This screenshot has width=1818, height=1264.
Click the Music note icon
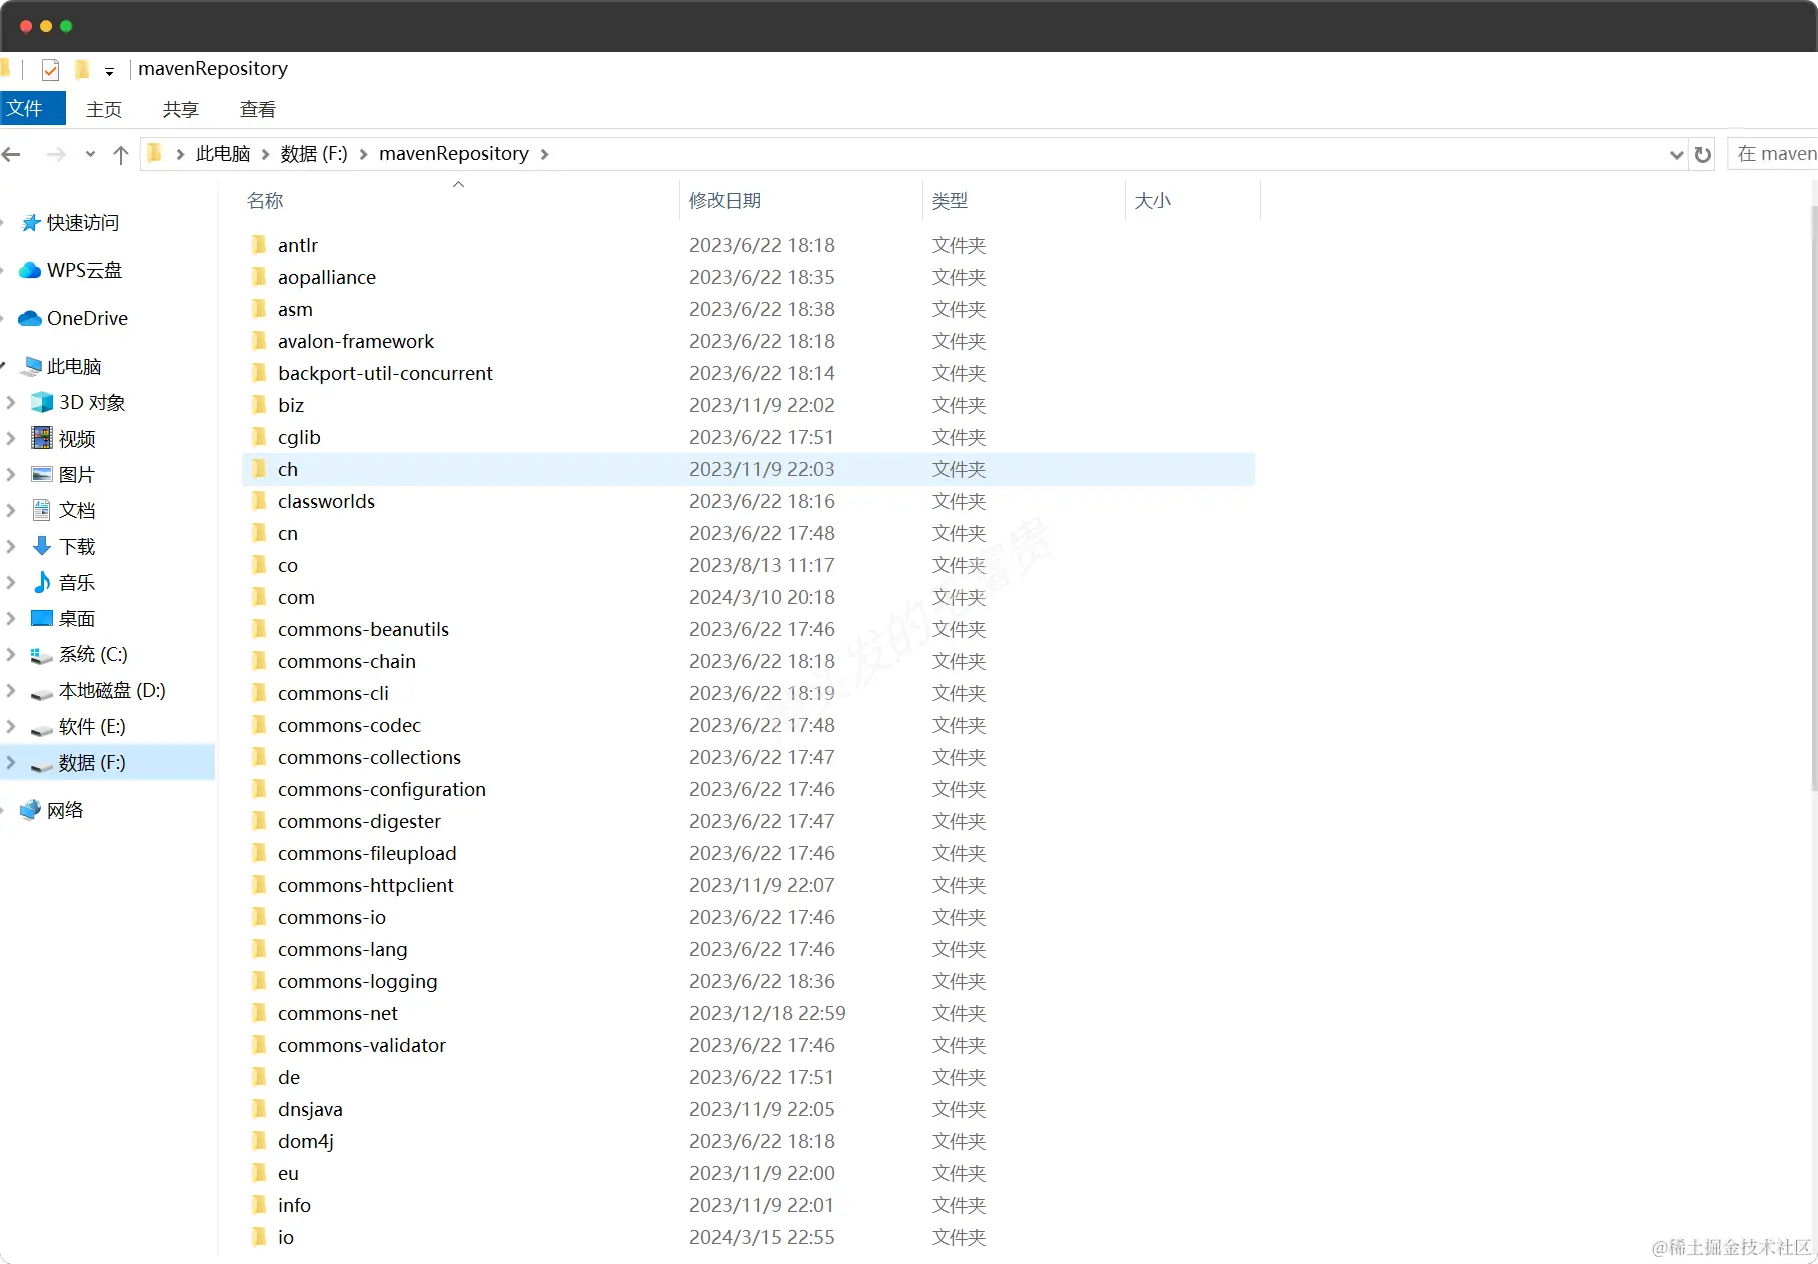[42, 582]
